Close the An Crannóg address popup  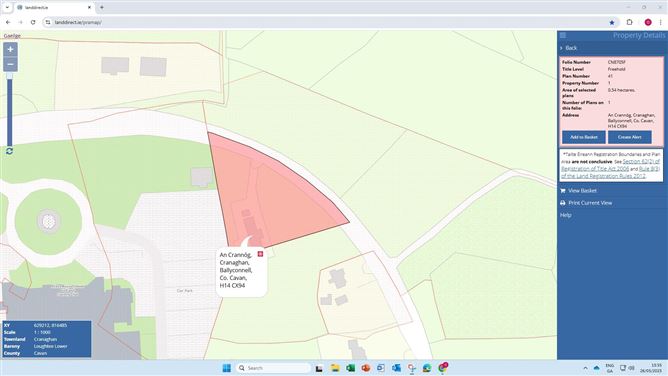[260, 254]
